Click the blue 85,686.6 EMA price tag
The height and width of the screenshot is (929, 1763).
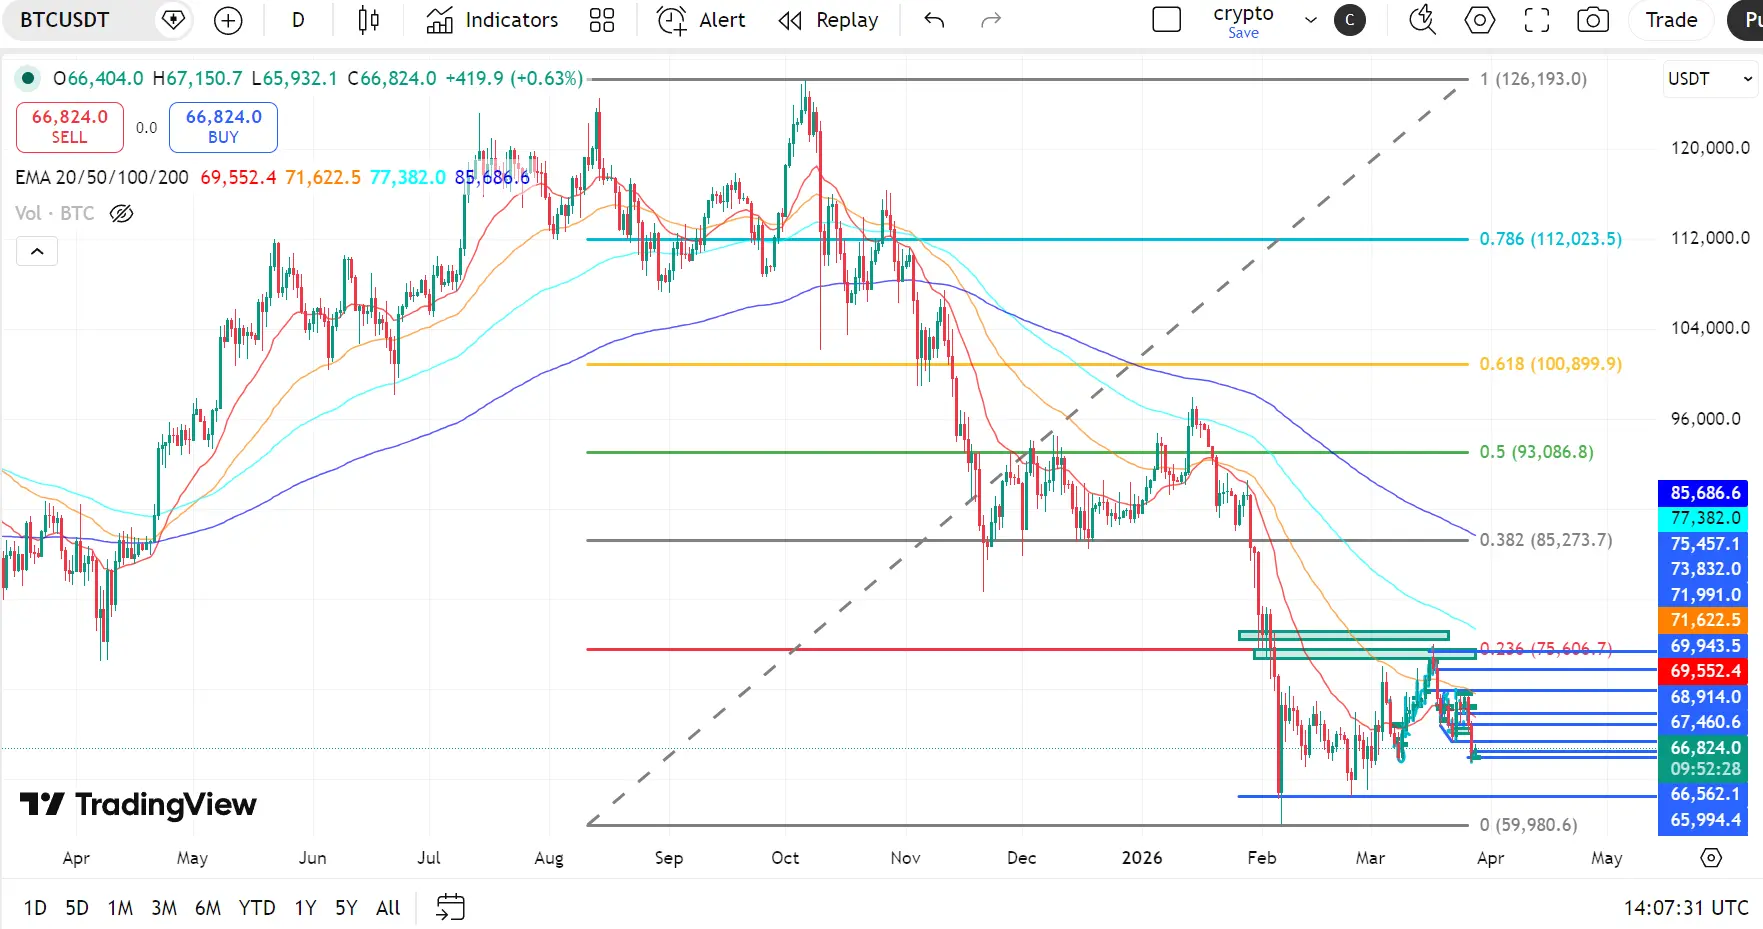pos(1705,493)
